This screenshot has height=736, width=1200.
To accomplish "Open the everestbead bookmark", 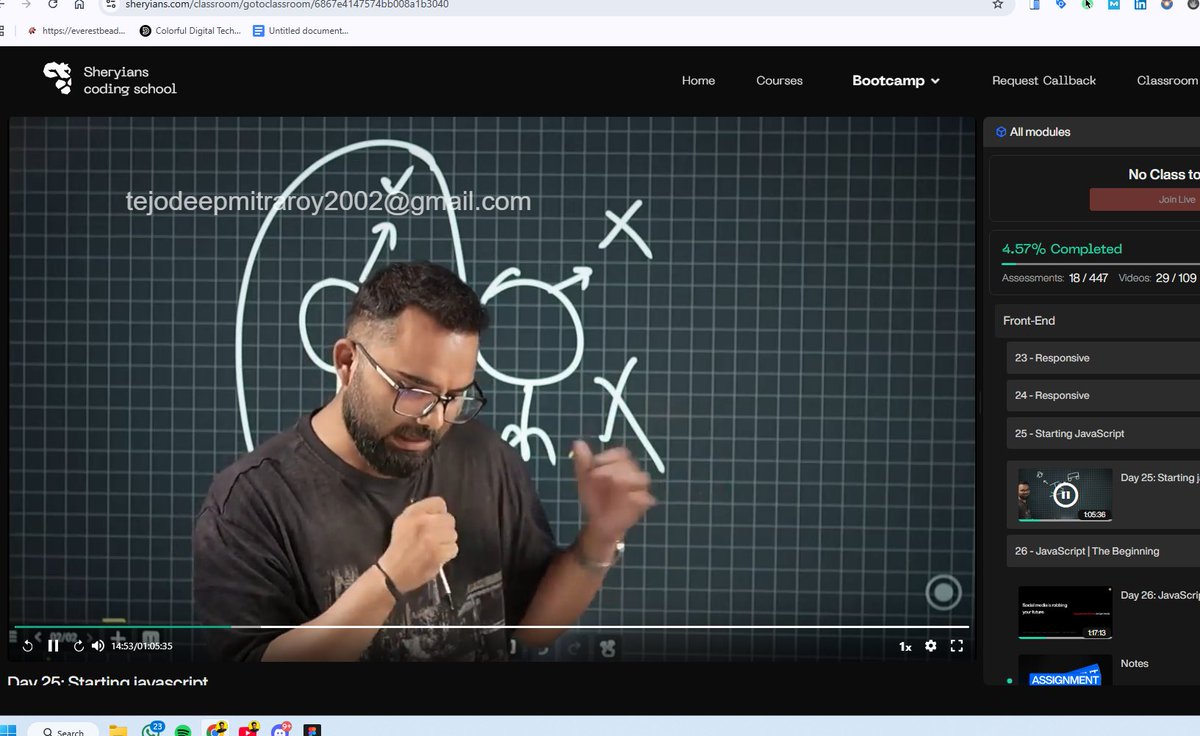I will pyautogui.click(x=77, y=31).
